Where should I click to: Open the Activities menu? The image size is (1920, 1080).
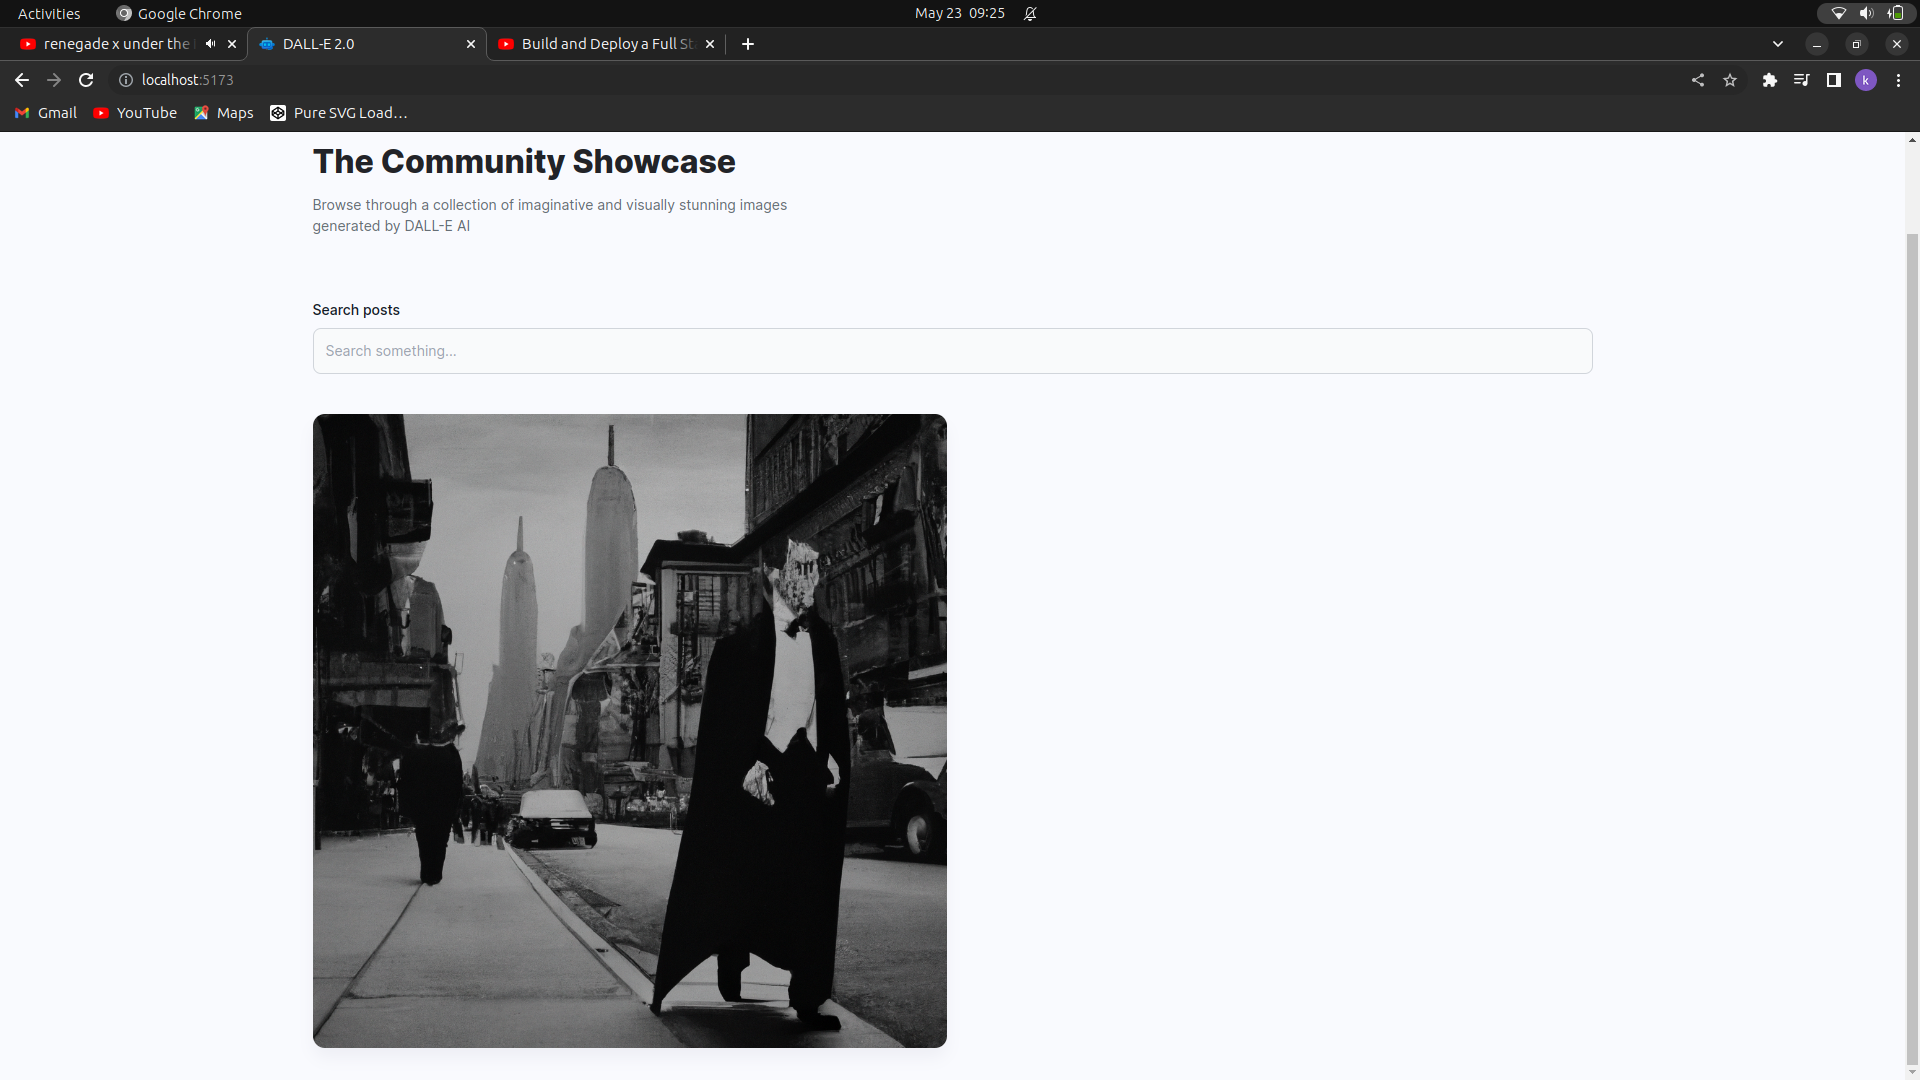[x=48, y=13]
